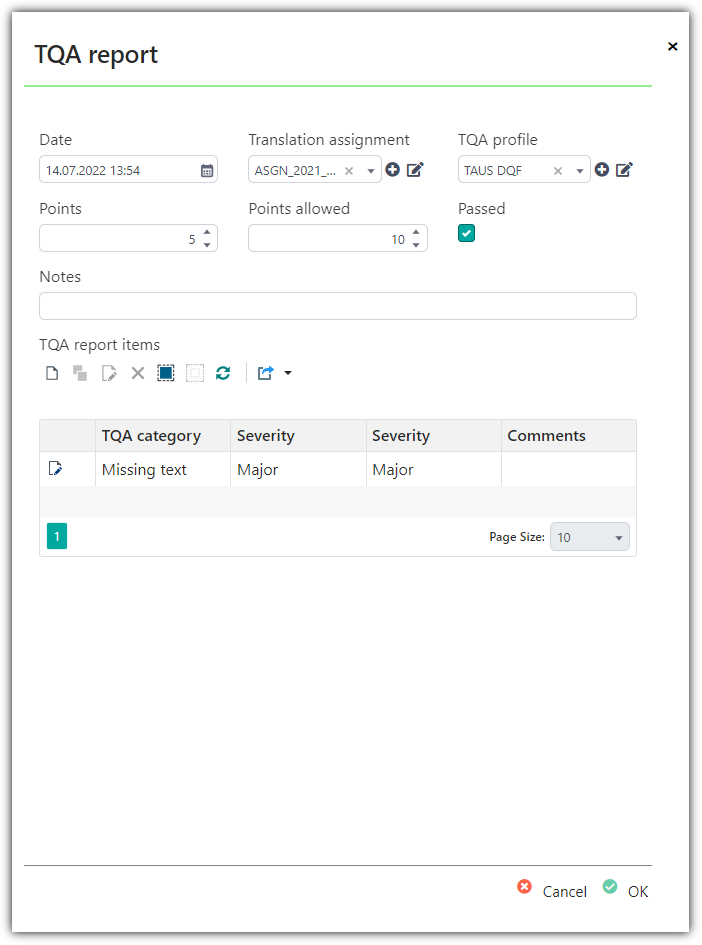Open the Page Size dropdown
The image size is (702, 945).
(590, 537)
